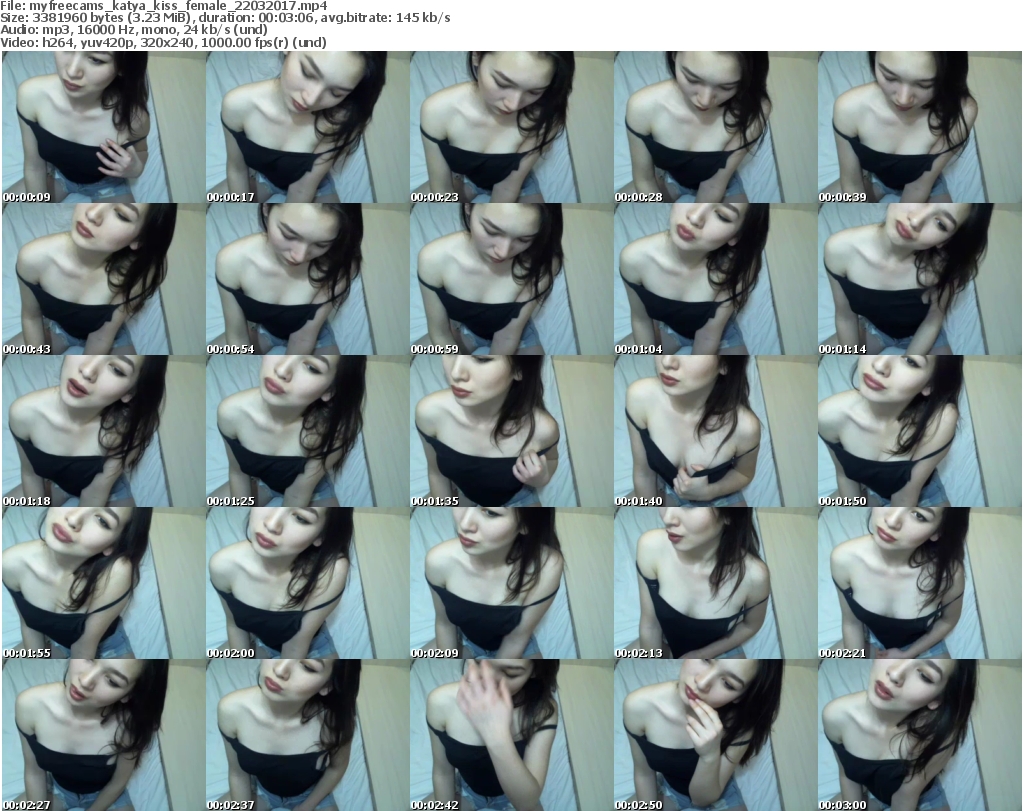The width and height of the screenshot is (1024, 811).
Task: Select the thumbnail stamped 00:00:17
Action: coord(308,127)
